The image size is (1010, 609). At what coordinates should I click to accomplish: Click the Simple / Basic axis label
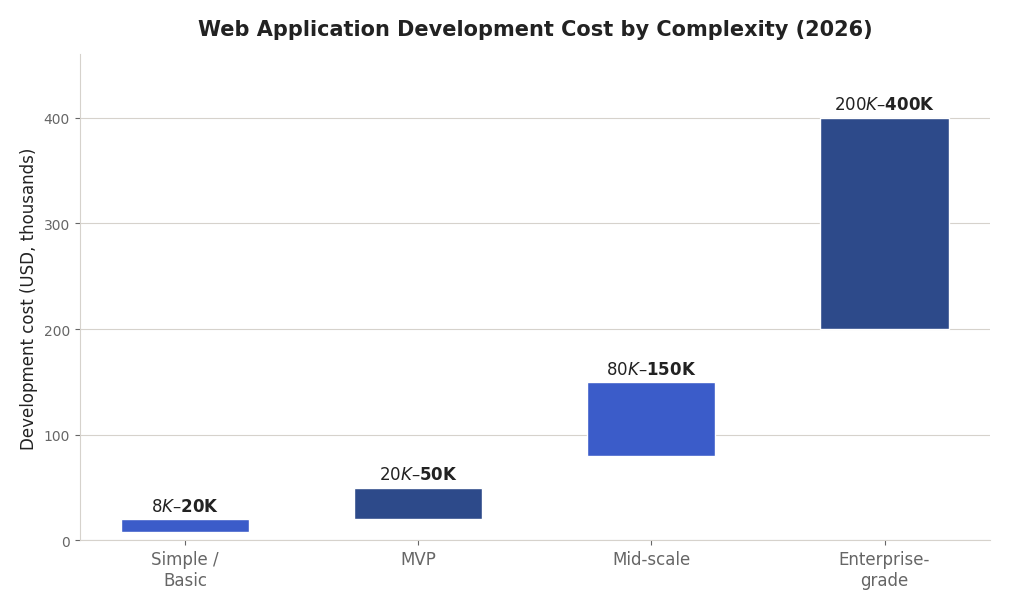[x=185, y=569]
